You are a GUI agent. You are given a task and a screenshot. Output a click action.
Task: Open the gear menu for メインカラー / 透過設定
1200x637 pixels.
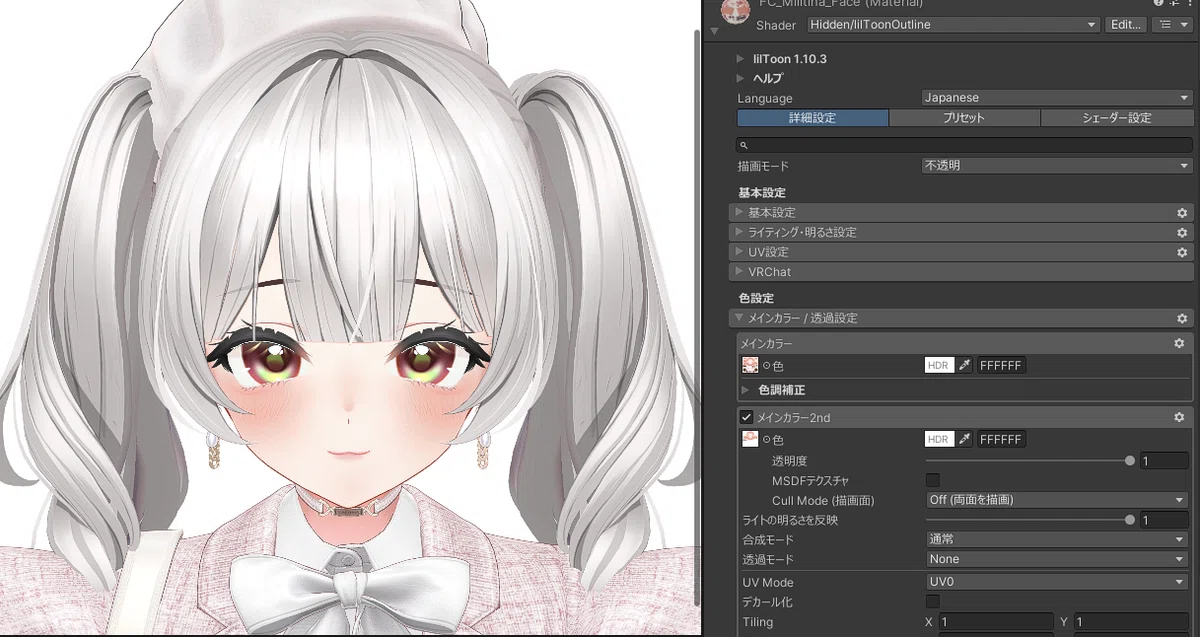tap(1182, 318)
